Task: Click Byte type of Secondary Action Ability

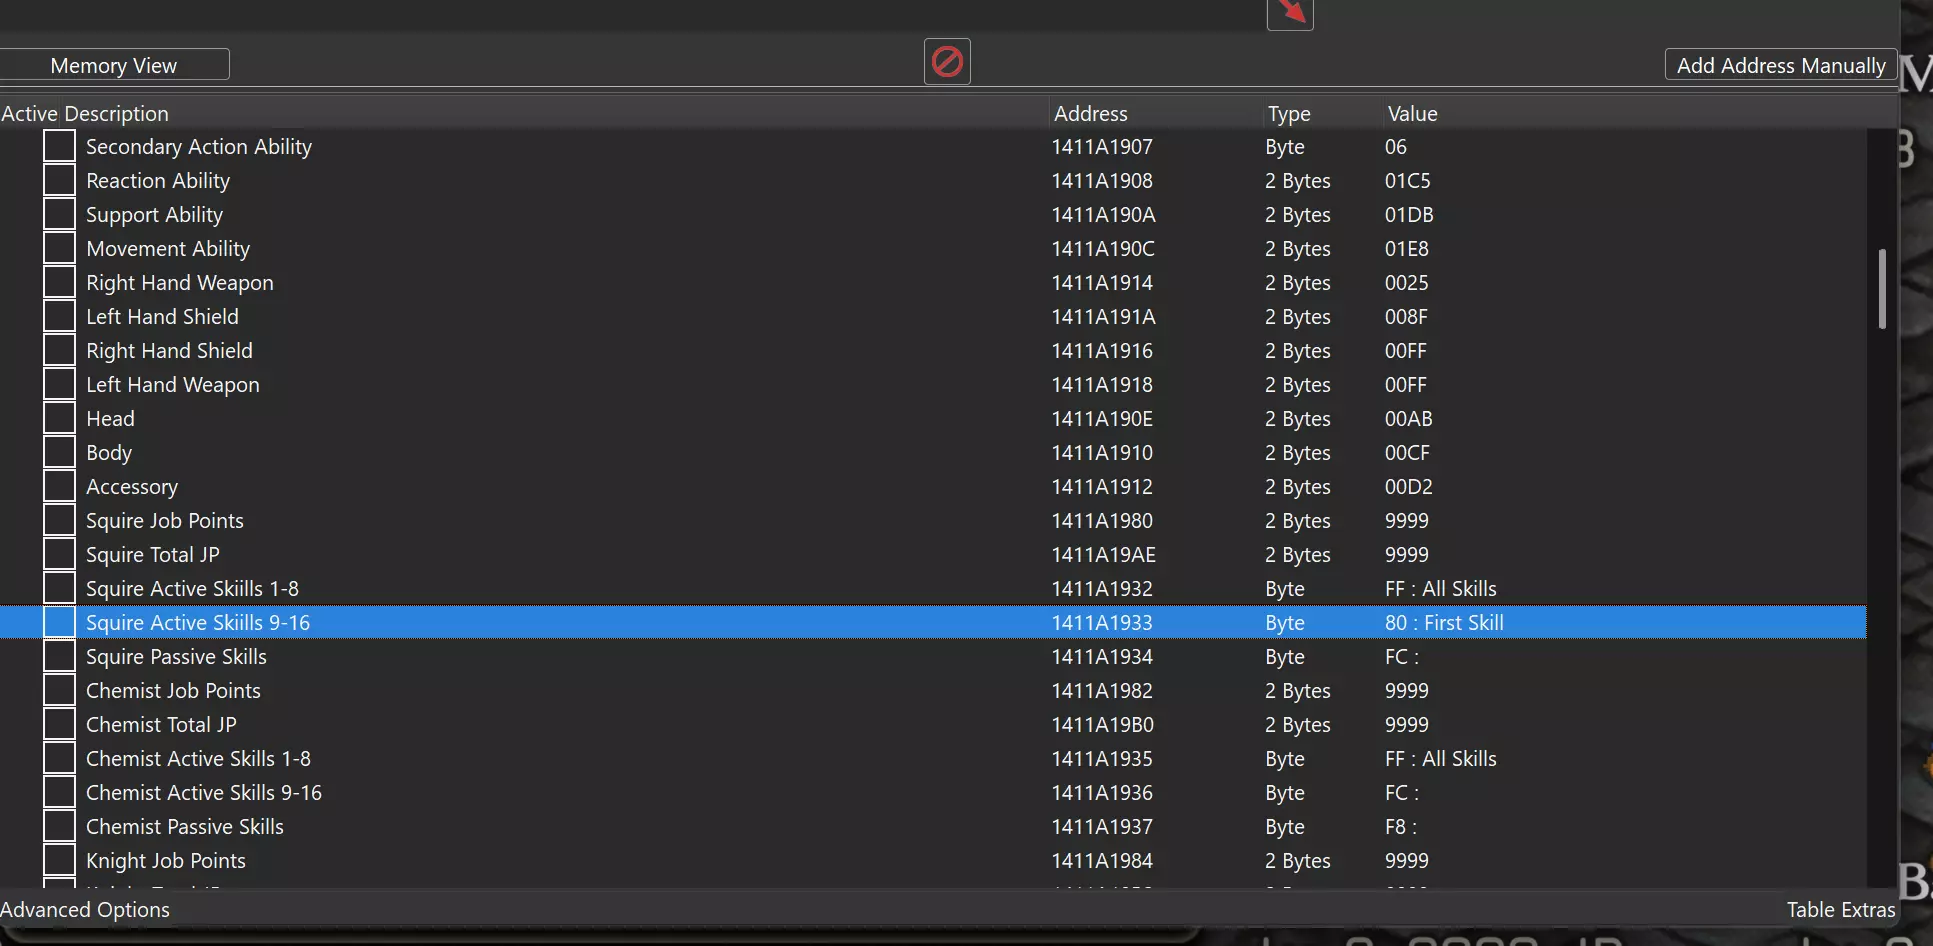Action: [x=1285, y=147]
